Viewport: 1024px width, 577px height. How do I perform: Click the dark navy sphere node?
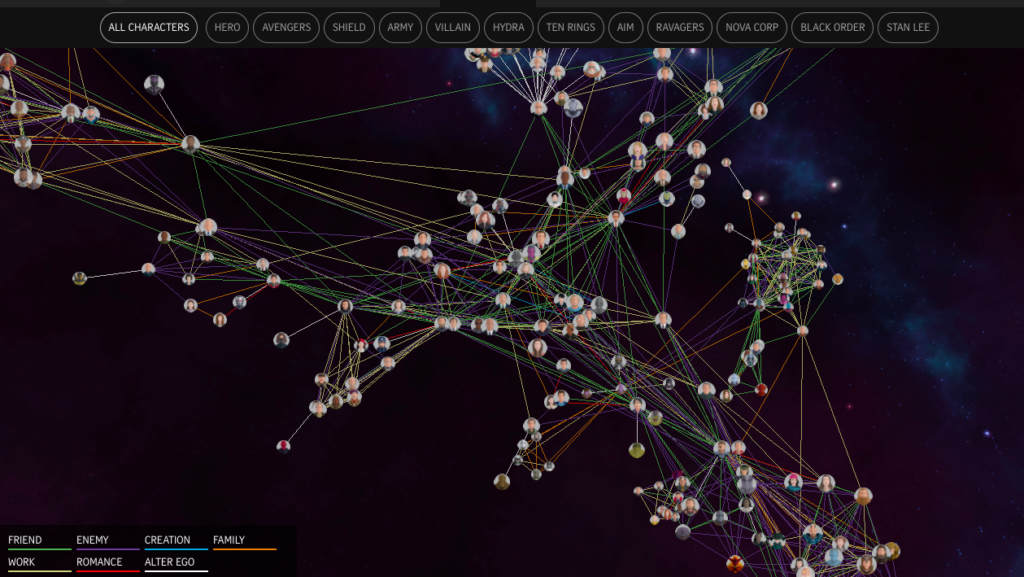pos(682,532)
